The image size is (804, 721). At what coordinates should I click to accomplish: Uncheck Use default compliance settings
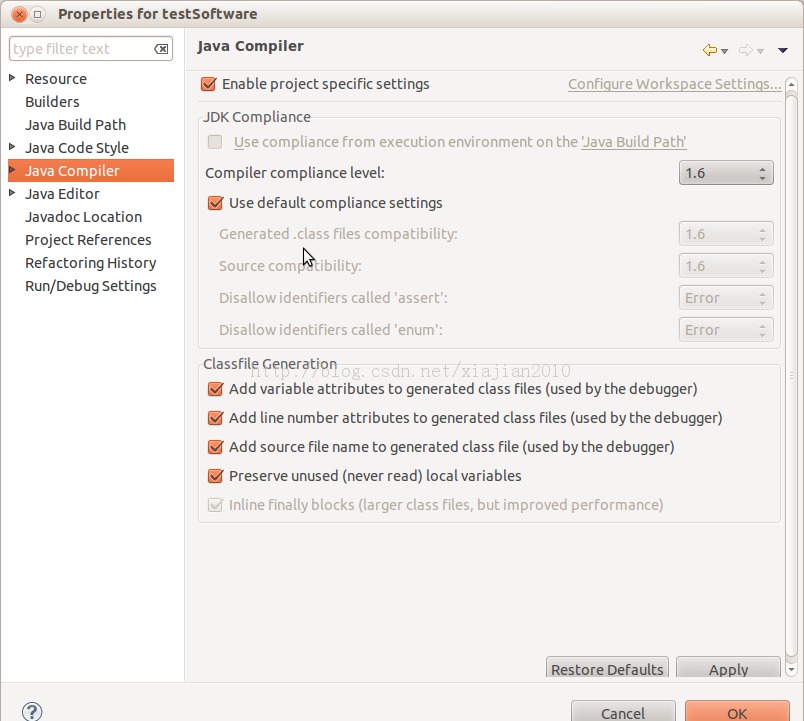click(x=215, y=203)
